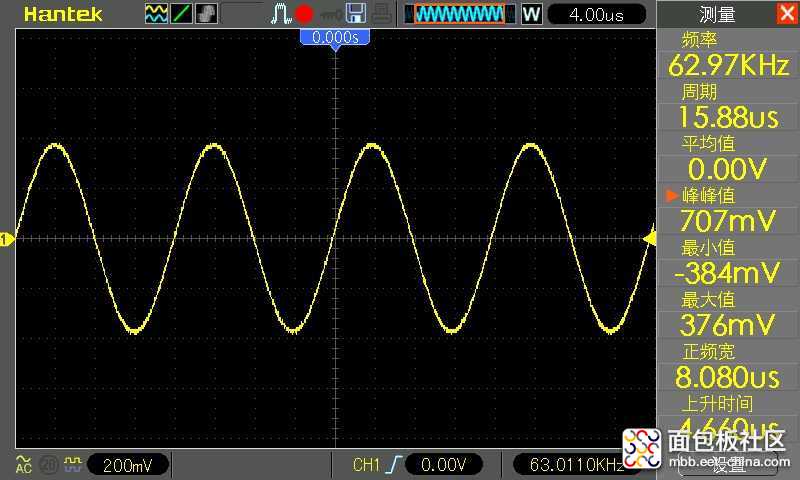Click the 4.00us timebase readout
The image size is (800, 480).
click(596, 14)
